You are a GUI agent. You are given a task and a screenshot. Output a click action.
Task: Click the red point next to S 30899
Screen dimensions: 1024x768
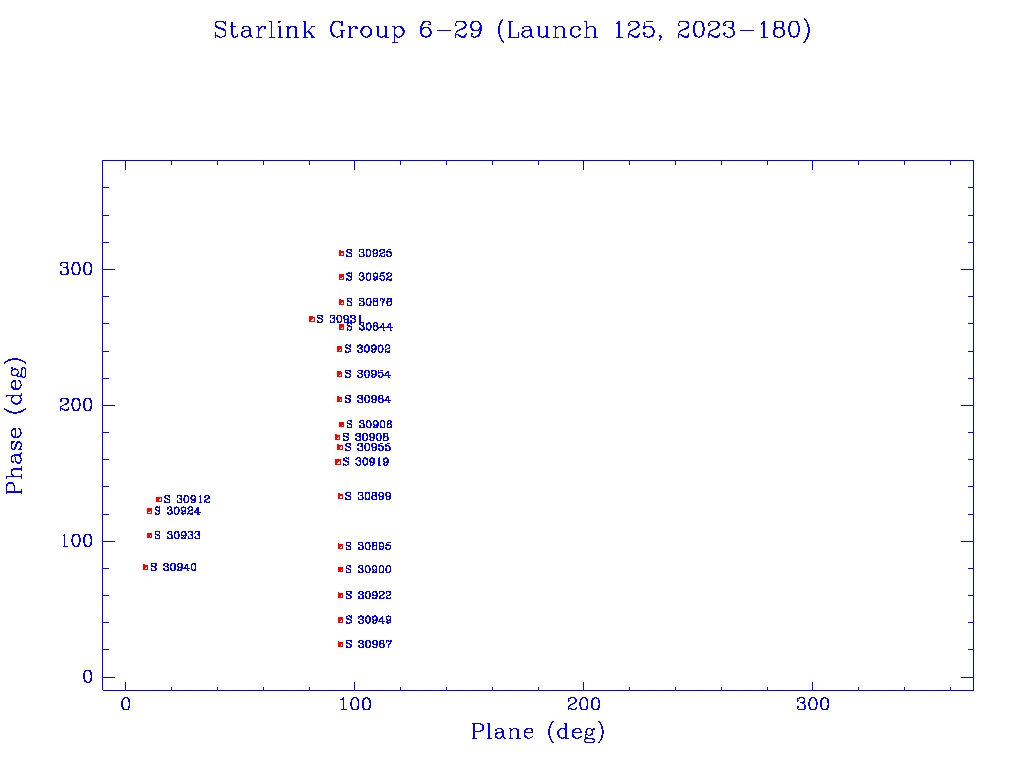pos(340,496)
